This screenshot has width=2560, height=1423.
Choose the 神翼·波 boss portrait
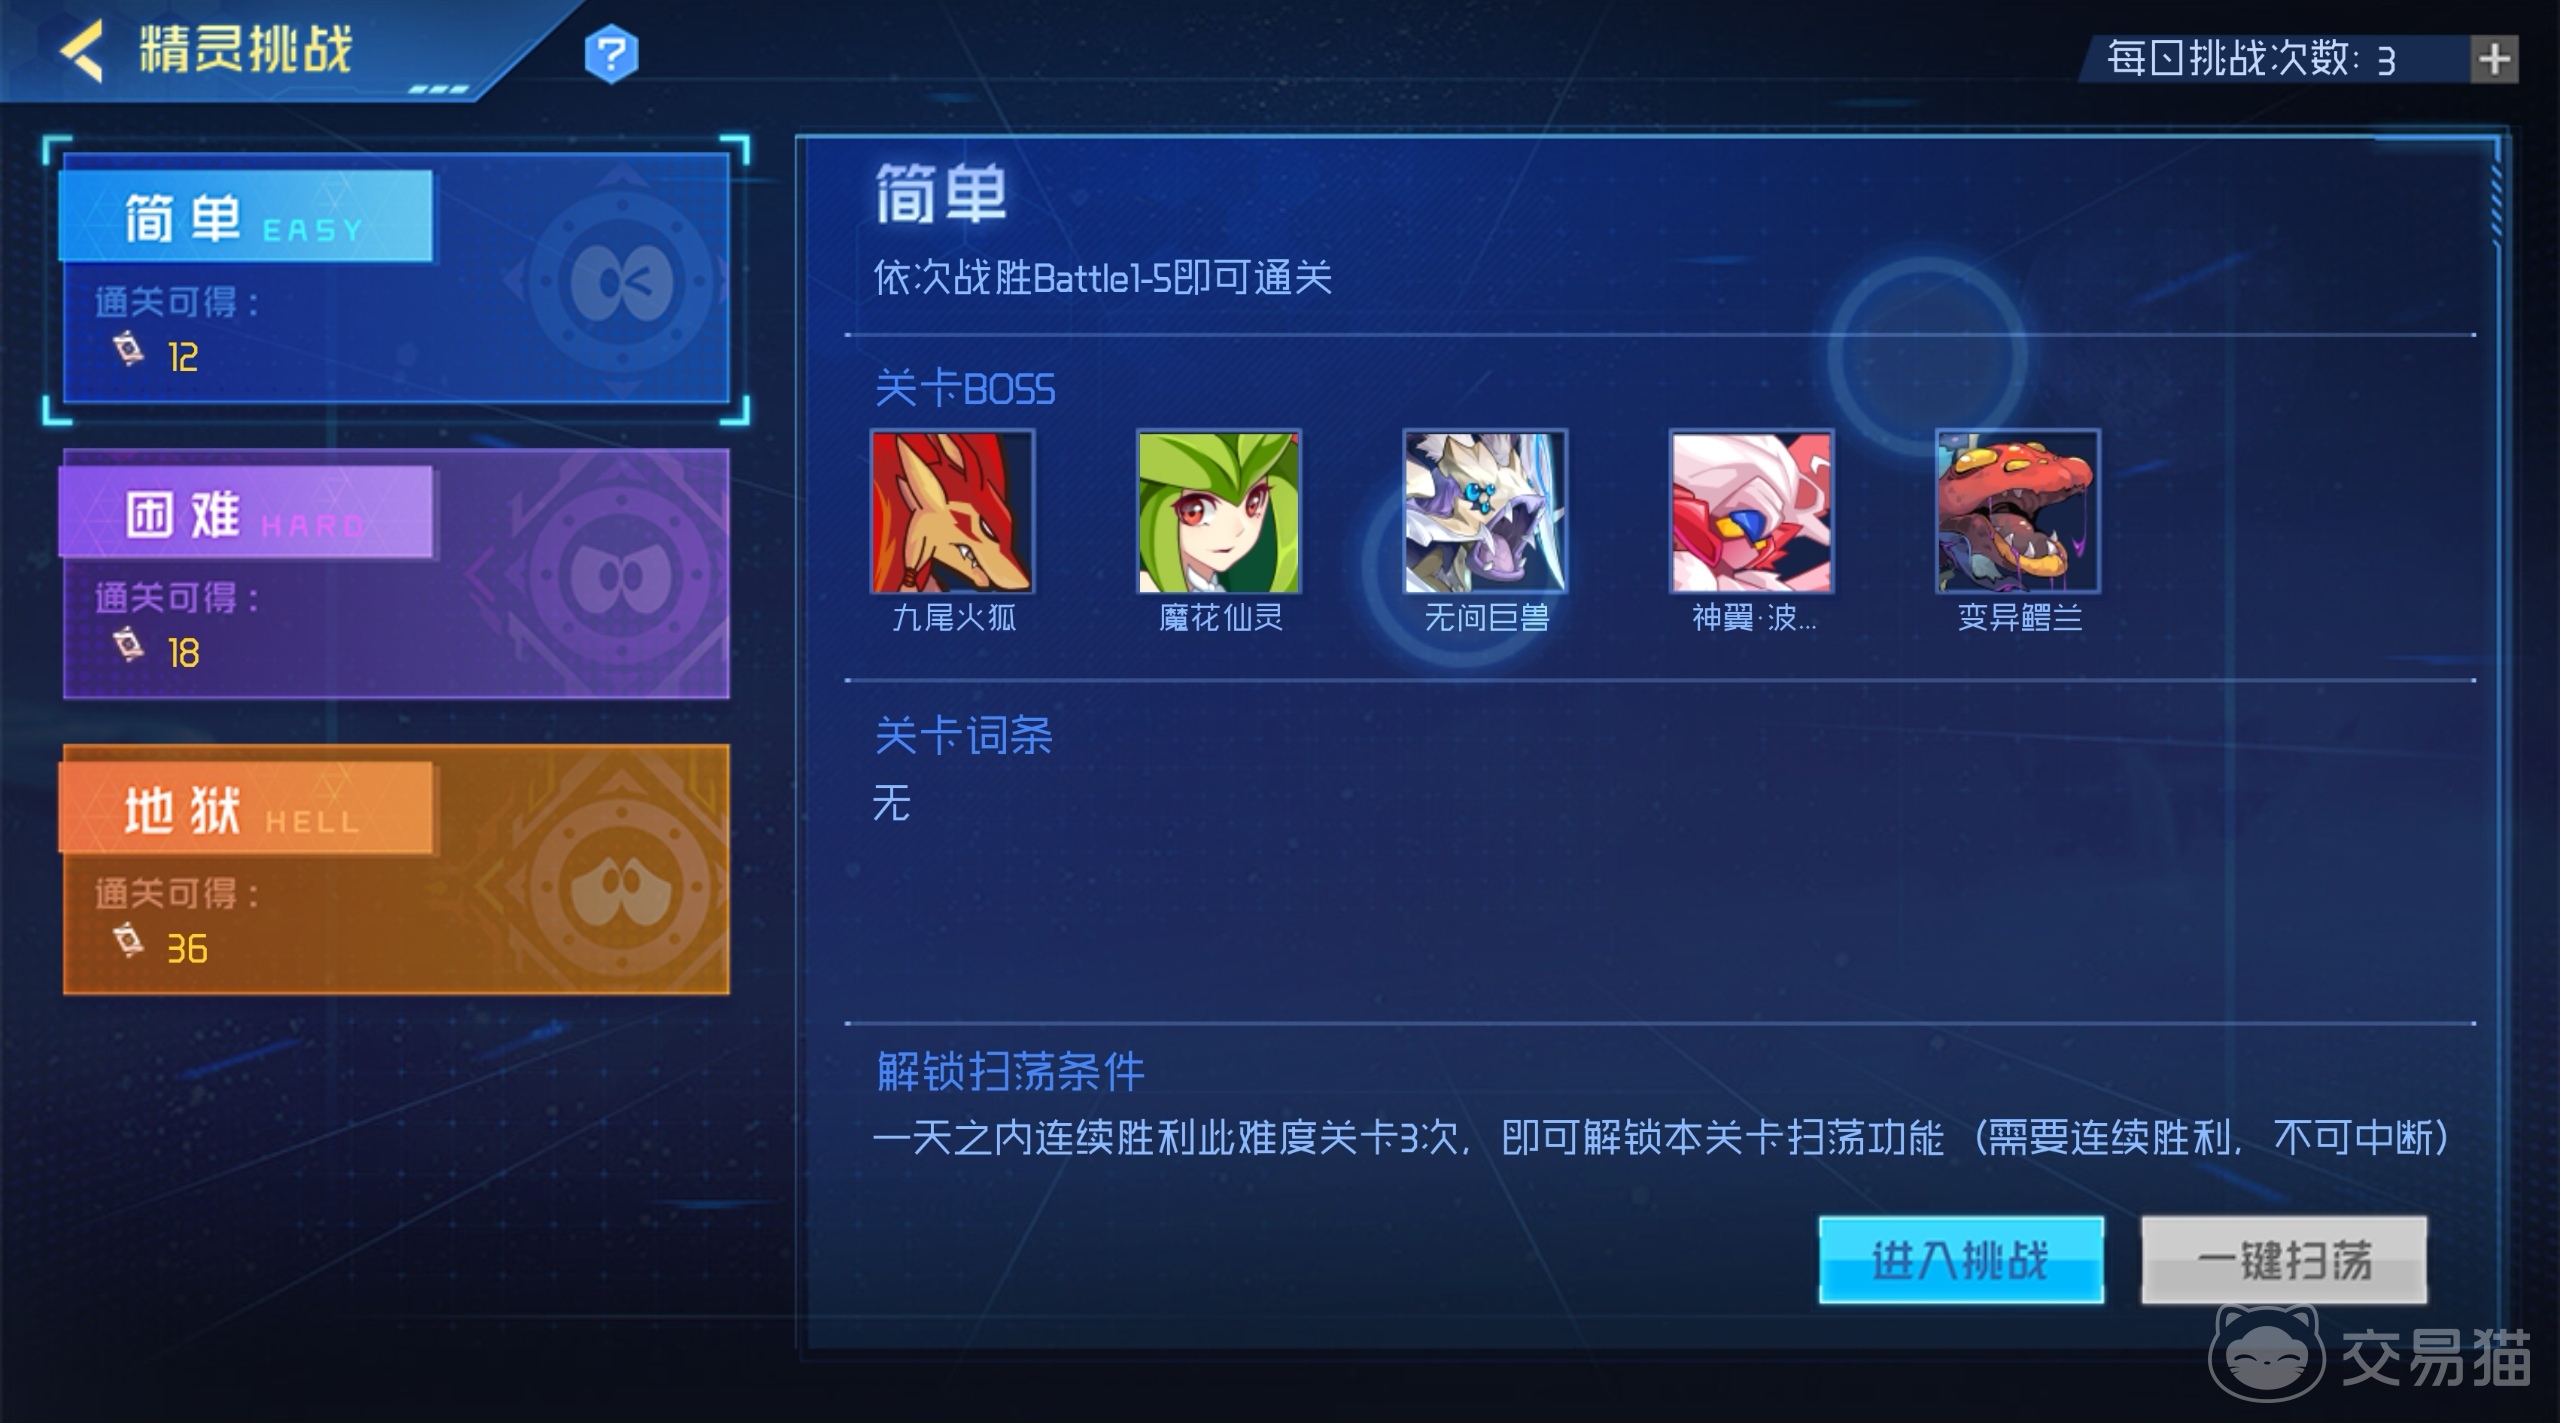click(1751, 511)
